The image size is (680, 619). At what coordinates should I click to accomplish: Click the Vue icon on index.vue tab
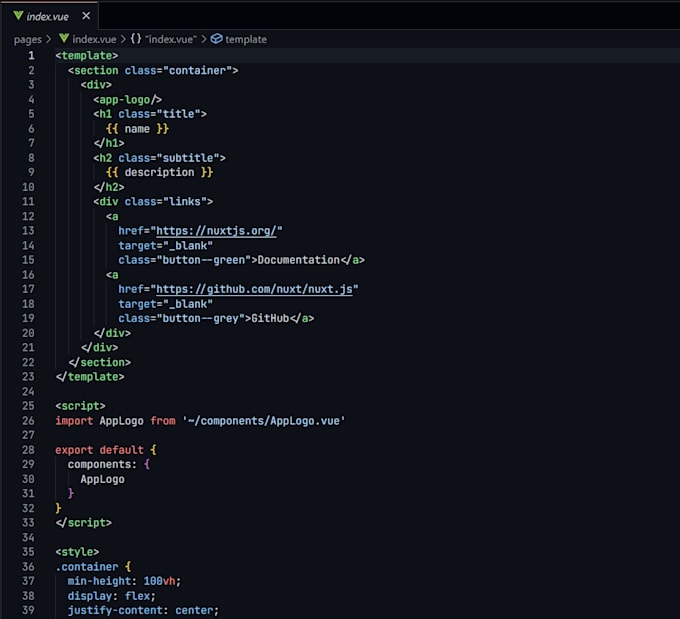coord(18,16)
